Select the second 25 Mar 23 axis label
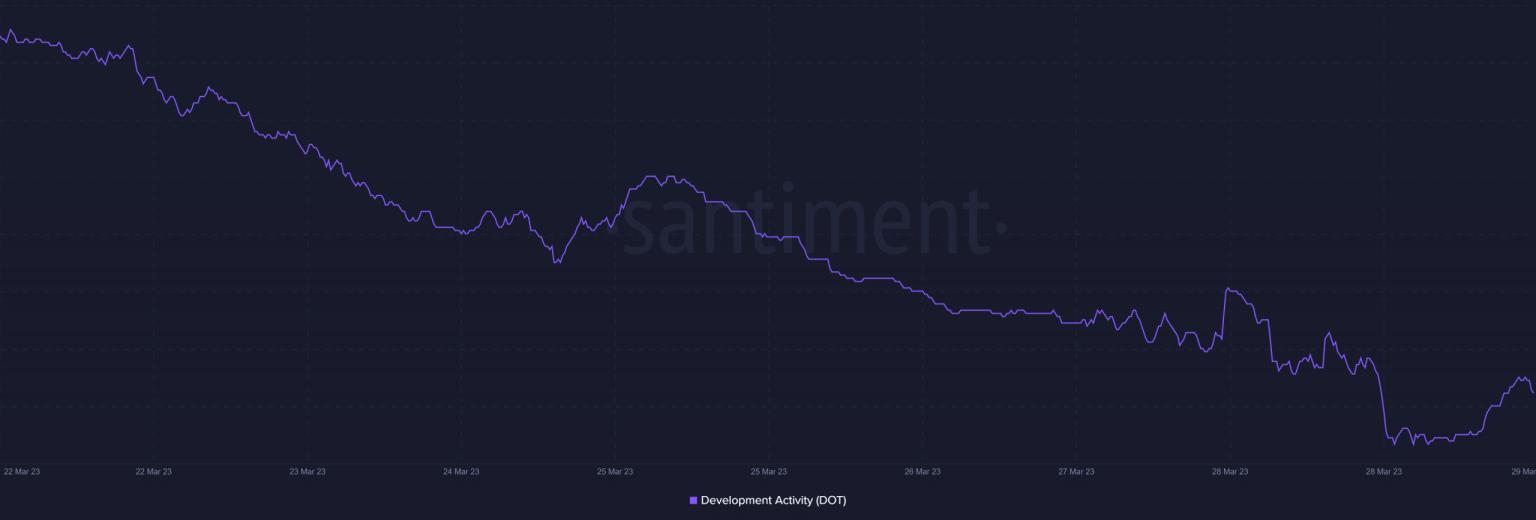 (768, 471)
